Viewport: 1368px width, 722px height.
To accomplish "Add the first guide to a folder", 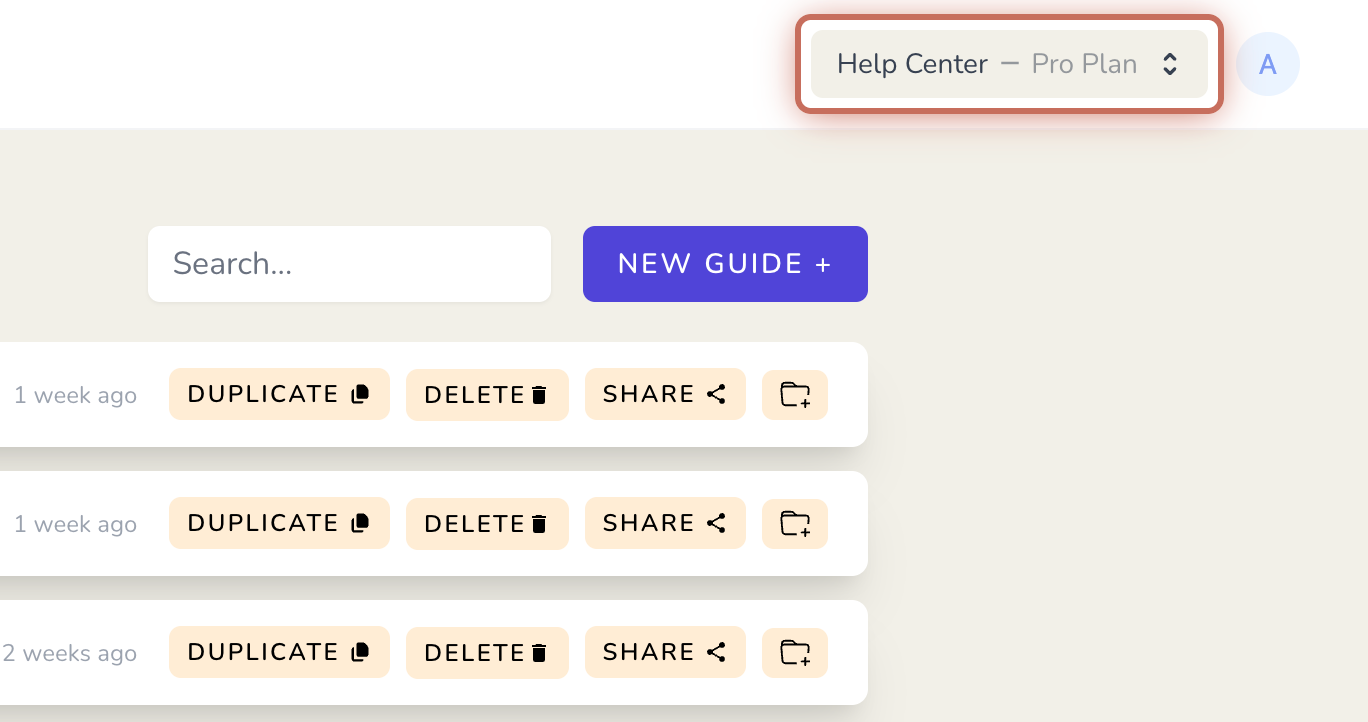I will tap(795, 395).
